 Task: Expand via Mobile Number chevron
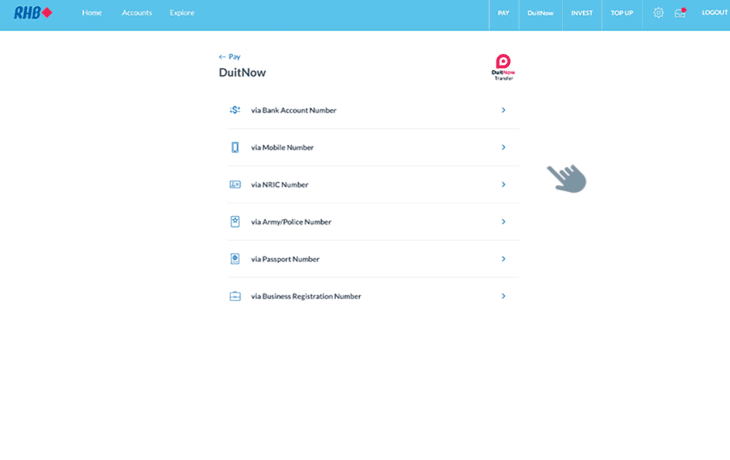pos(503,147)
